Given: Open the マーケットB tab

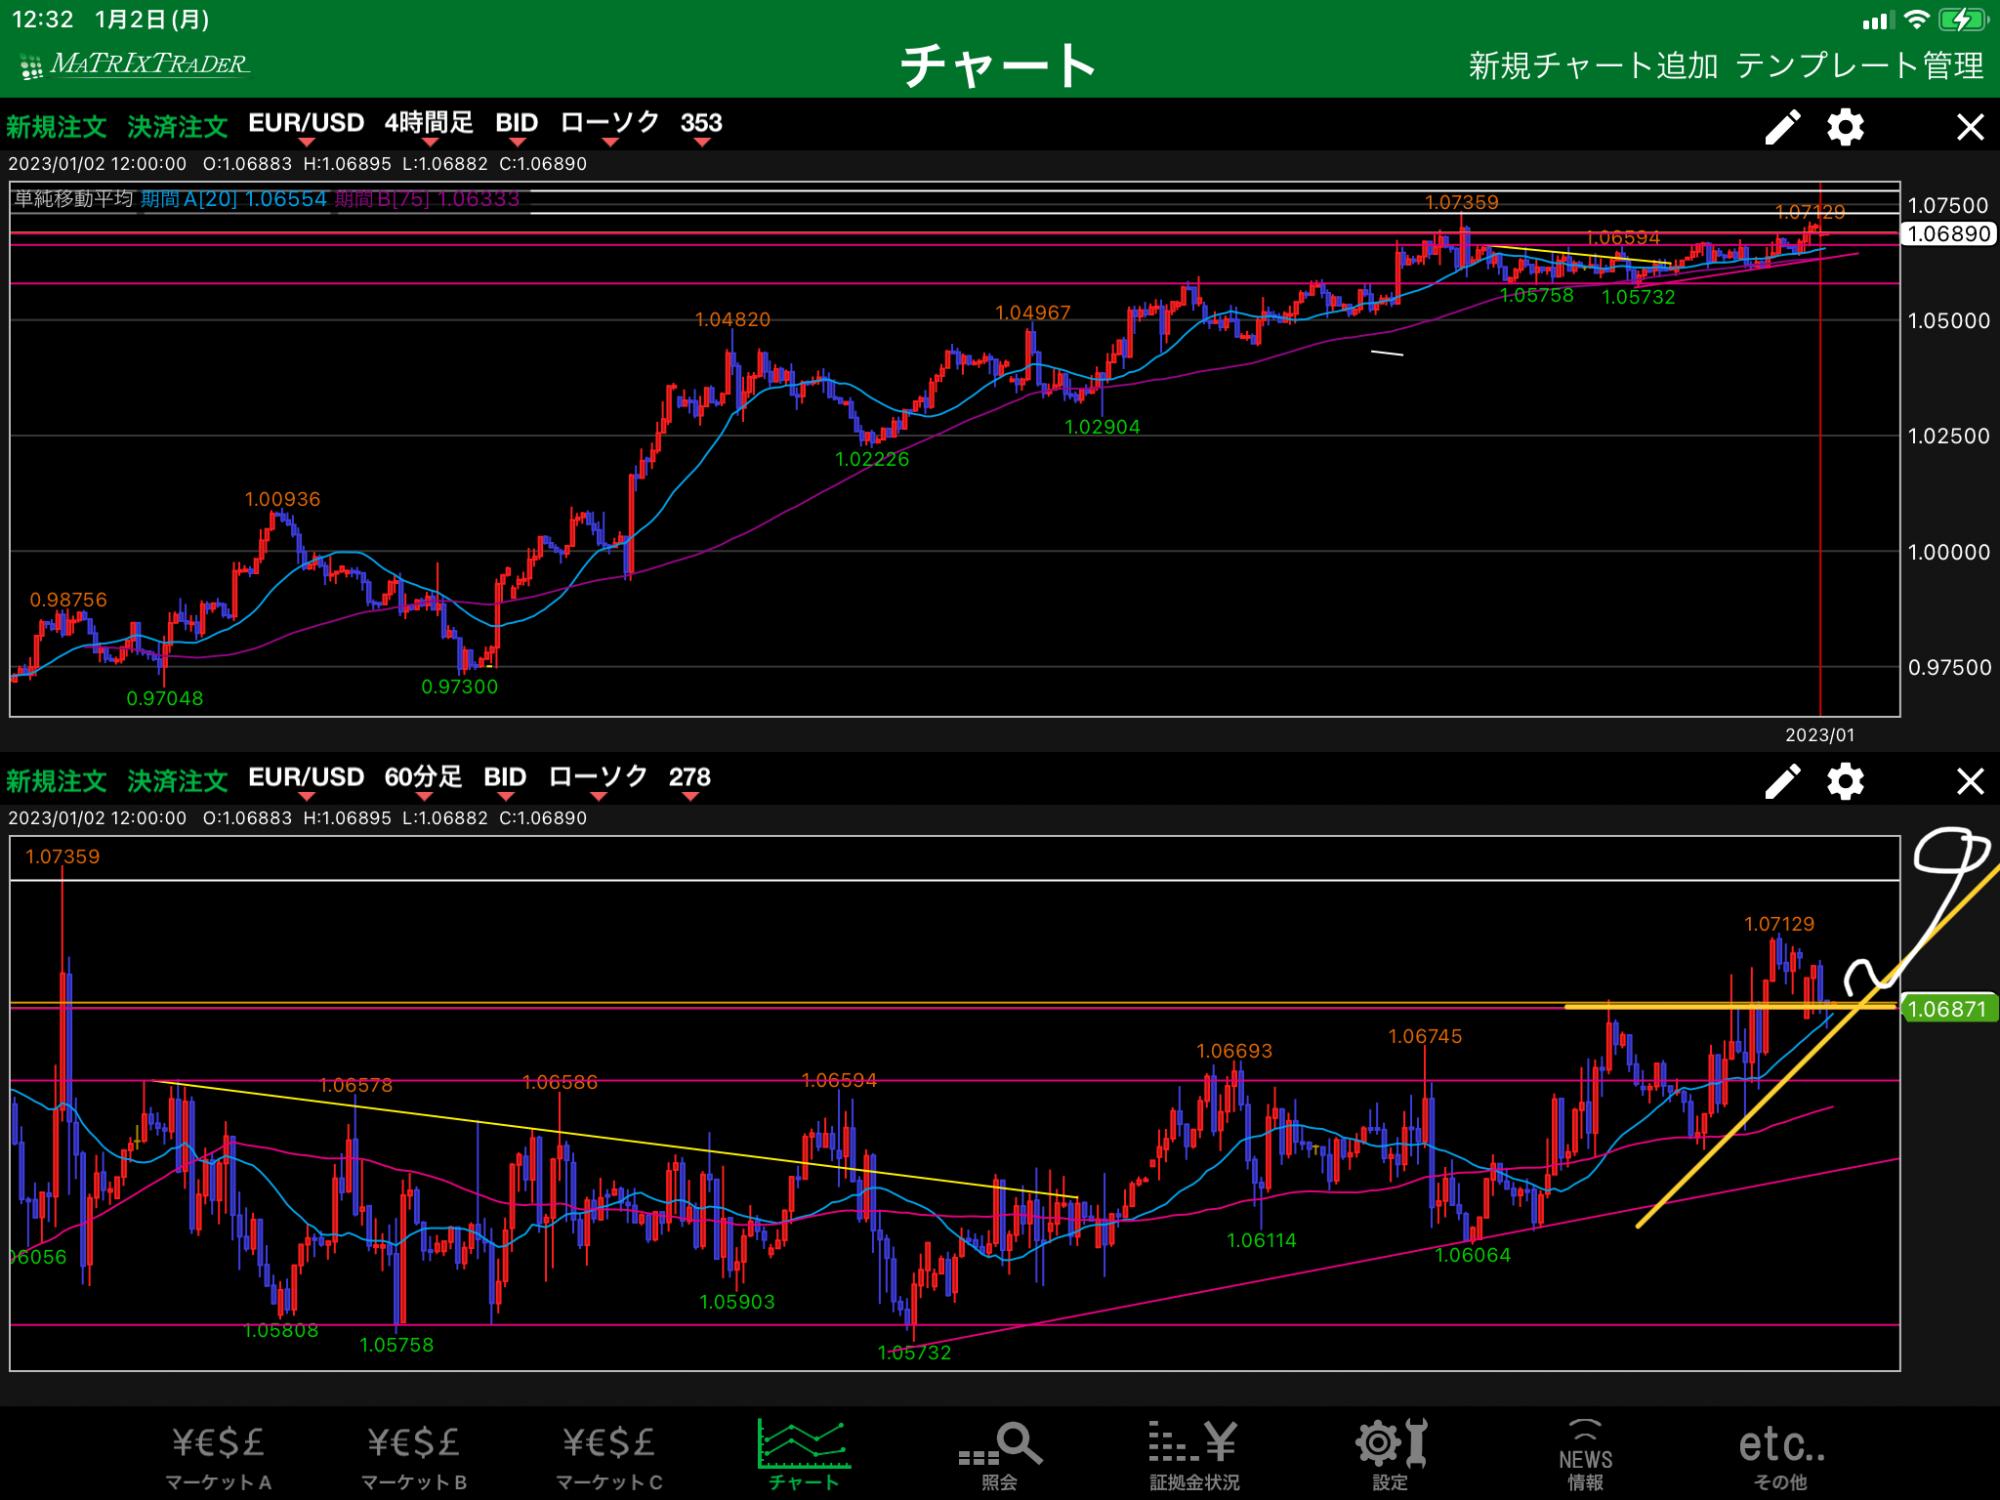Looking at the screenshot, I should (x=413, y=1456).
